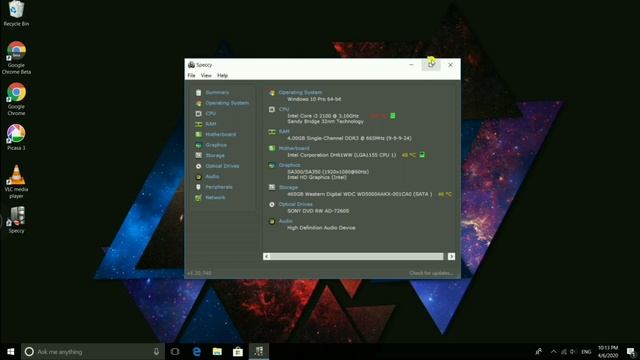This screenshot has width=640, height=360.
Task: Click the Optical Drives heading in summary
Action: click(296, 204)
